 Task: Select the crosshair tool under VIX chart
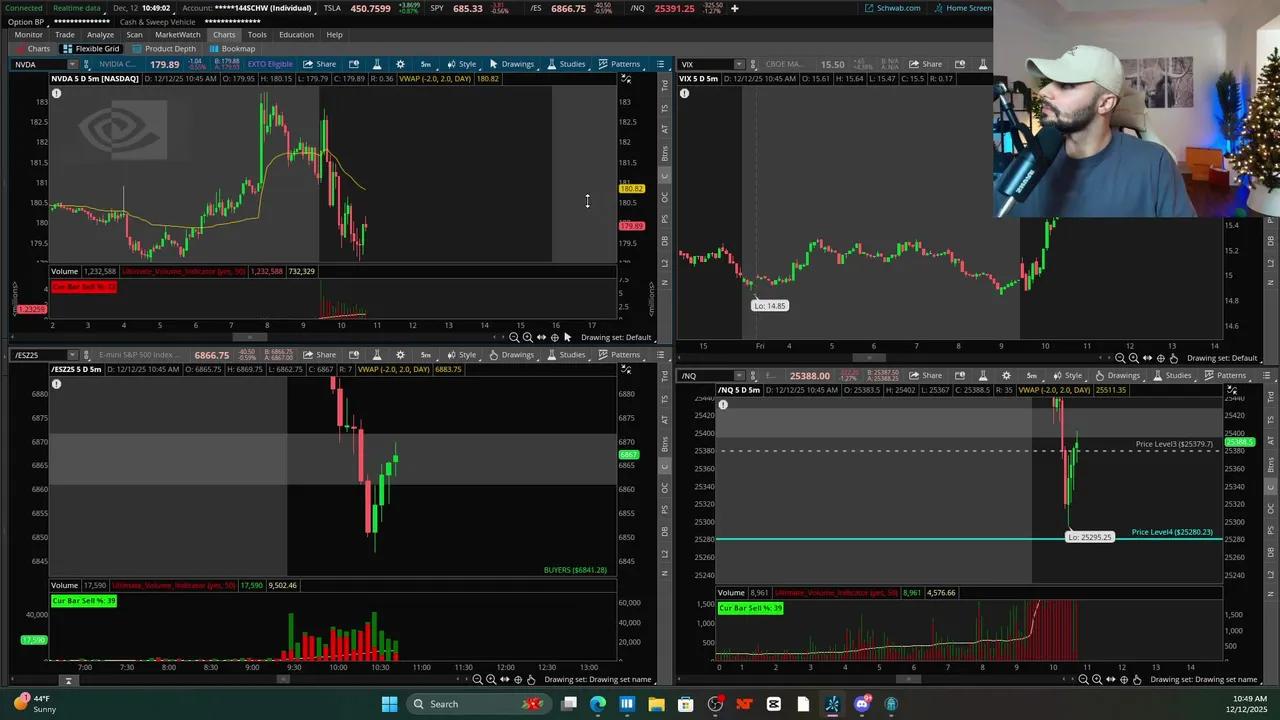click(x=1160, y=358)
